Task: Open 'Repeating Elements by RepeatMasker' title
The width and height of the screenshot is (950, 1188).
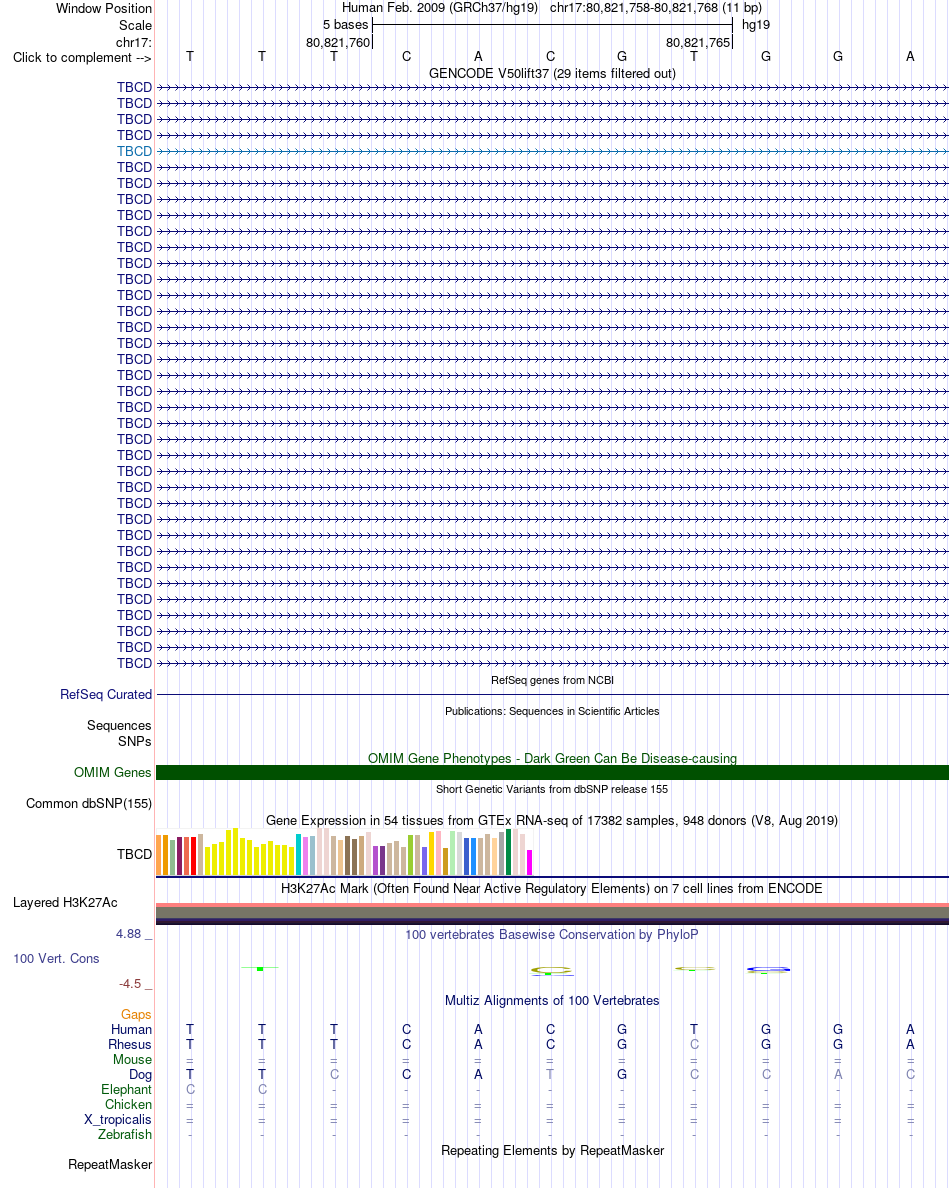Action: pyautogui.click(x=552, y=1151)
